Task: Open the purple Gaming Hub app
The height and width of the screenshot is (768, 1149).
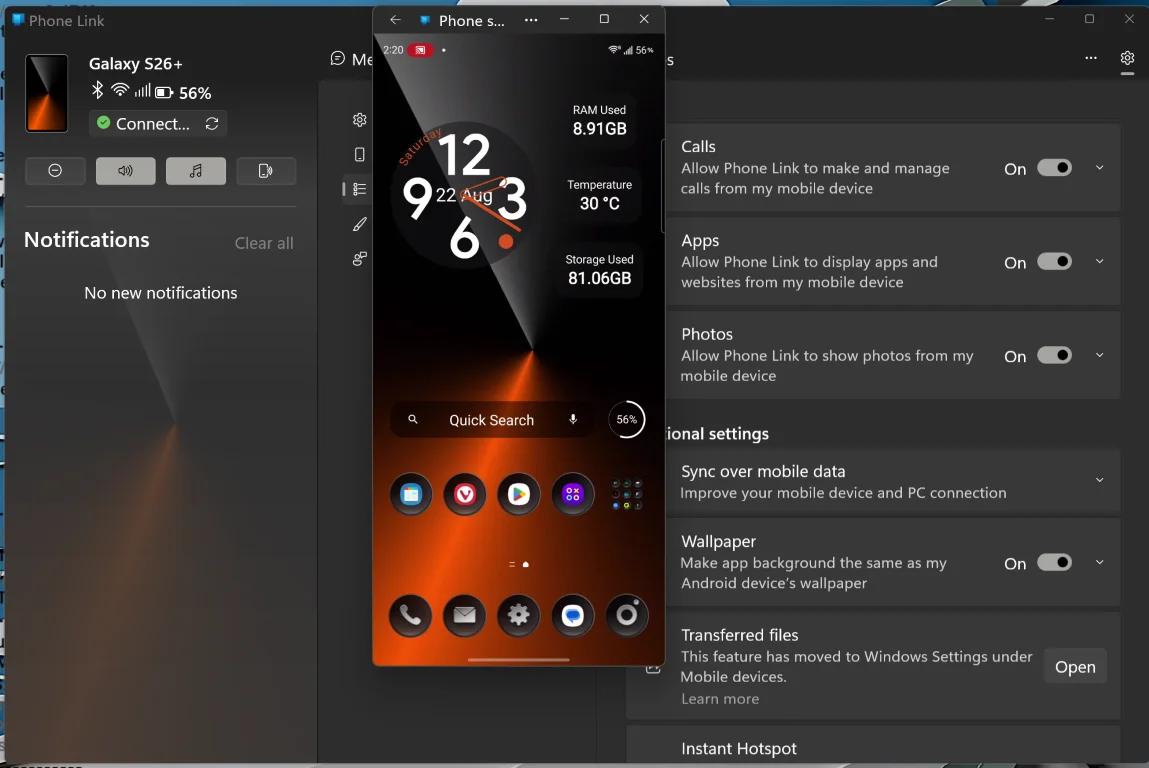Action: pos(572,495)
